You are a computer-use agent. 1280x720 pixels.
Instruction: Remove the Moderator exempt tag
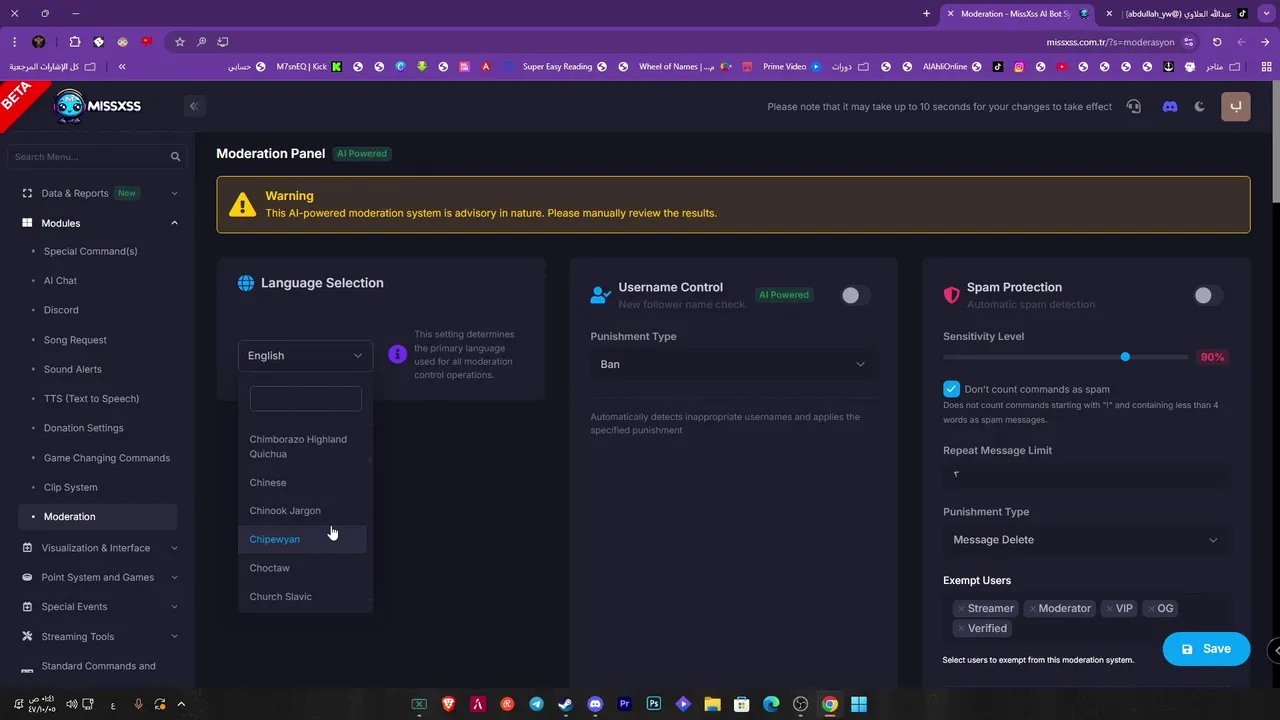1032,608
